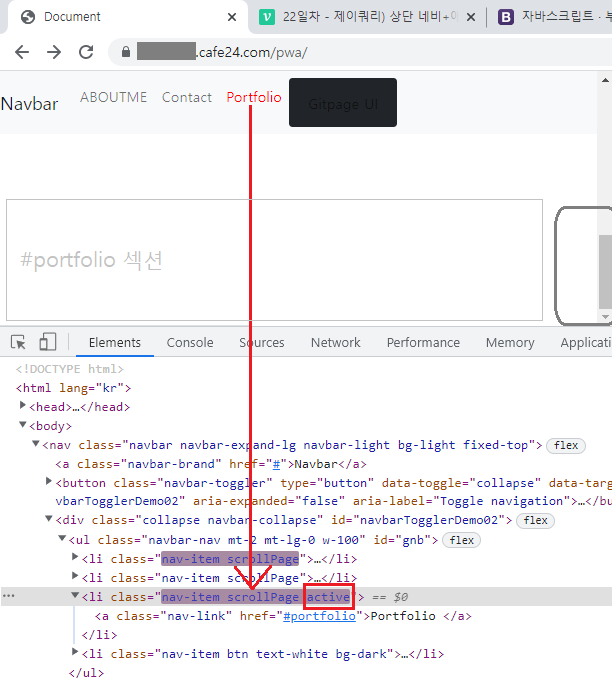Collapse the body element node
This screenshot has height=685, width=612.
(x=22, y=424)
